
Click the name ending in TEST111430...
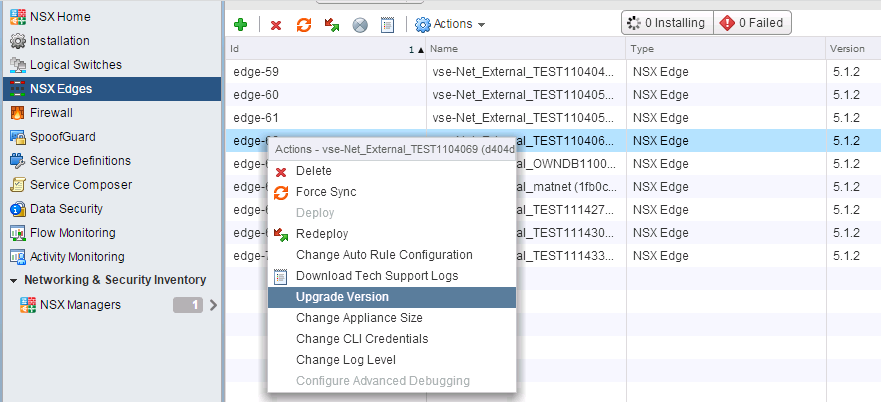tap(566, 233)
